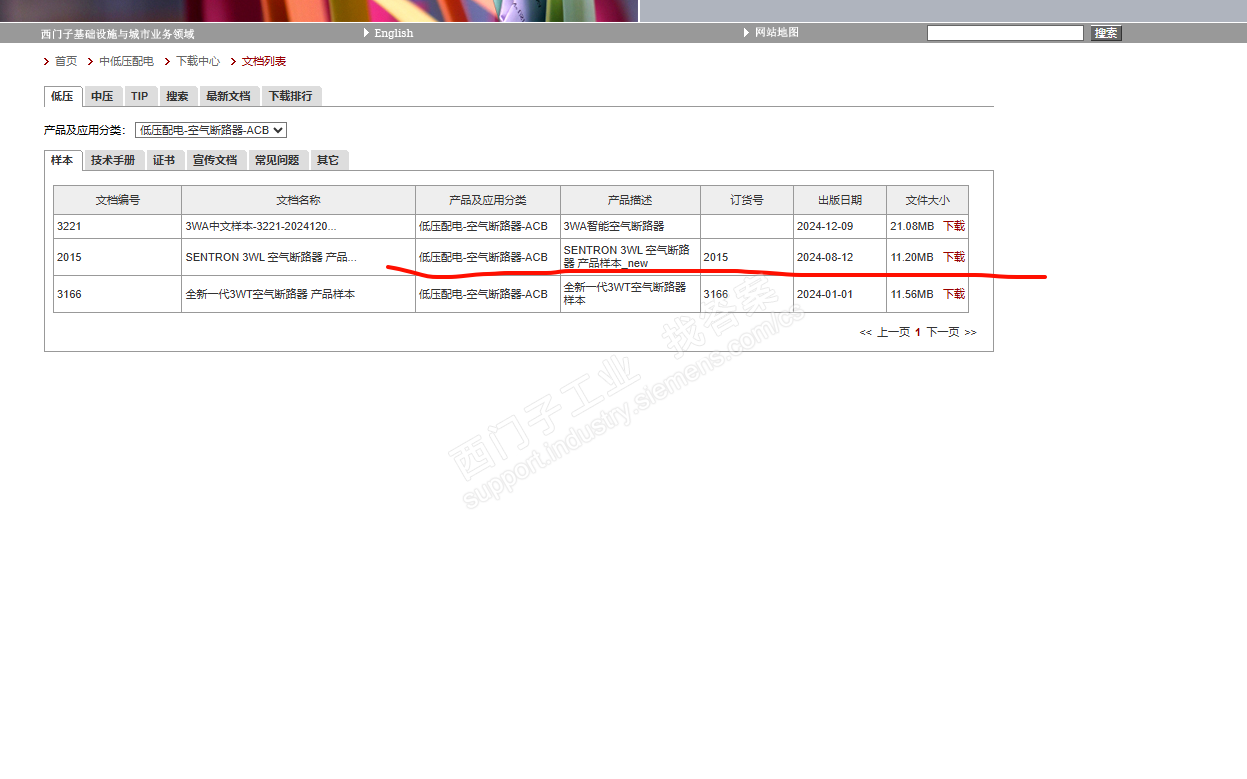
Task: Click the 订货号 column header
Action: click(747, 200)
